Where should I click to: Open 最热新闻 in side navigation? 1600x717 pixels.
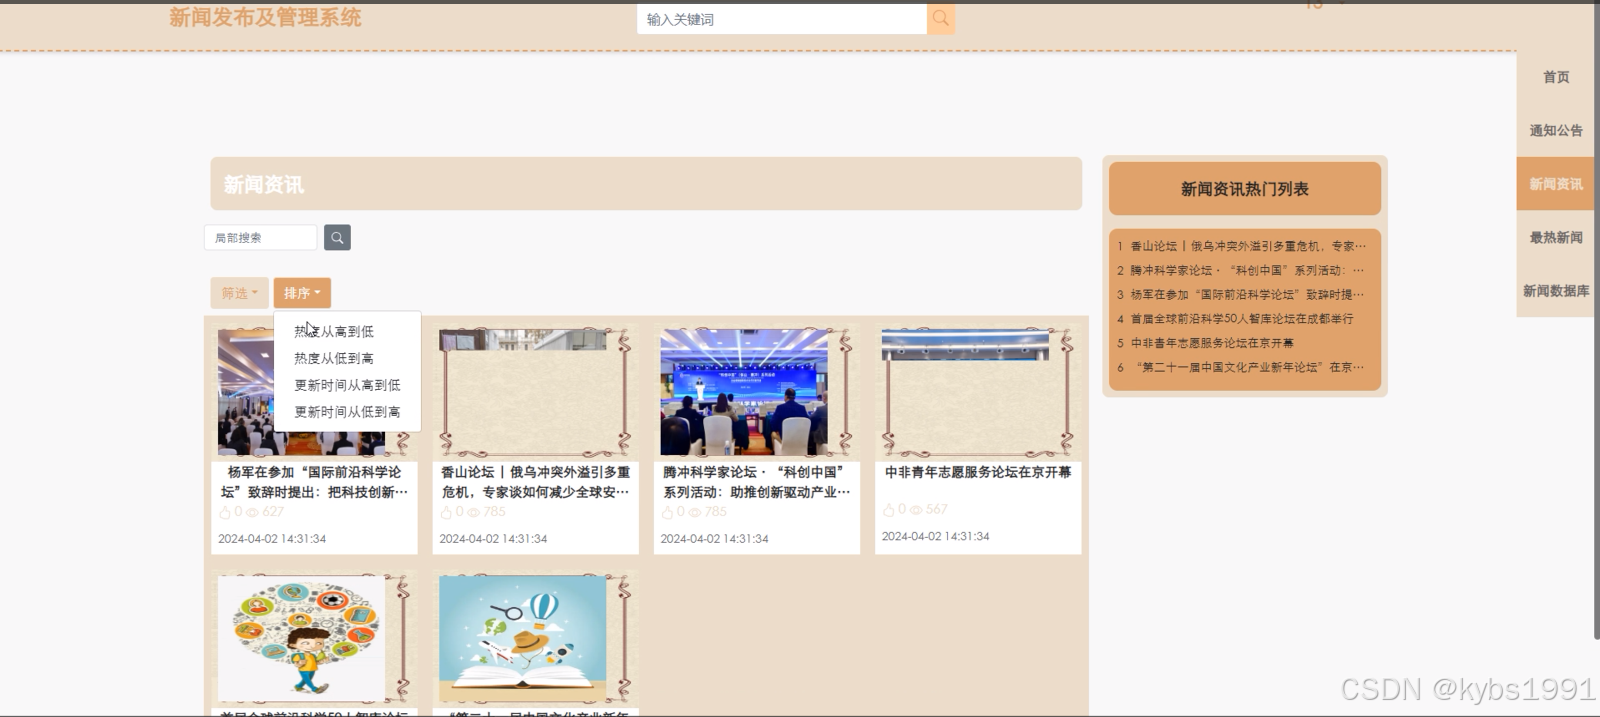pos(1555,237)
